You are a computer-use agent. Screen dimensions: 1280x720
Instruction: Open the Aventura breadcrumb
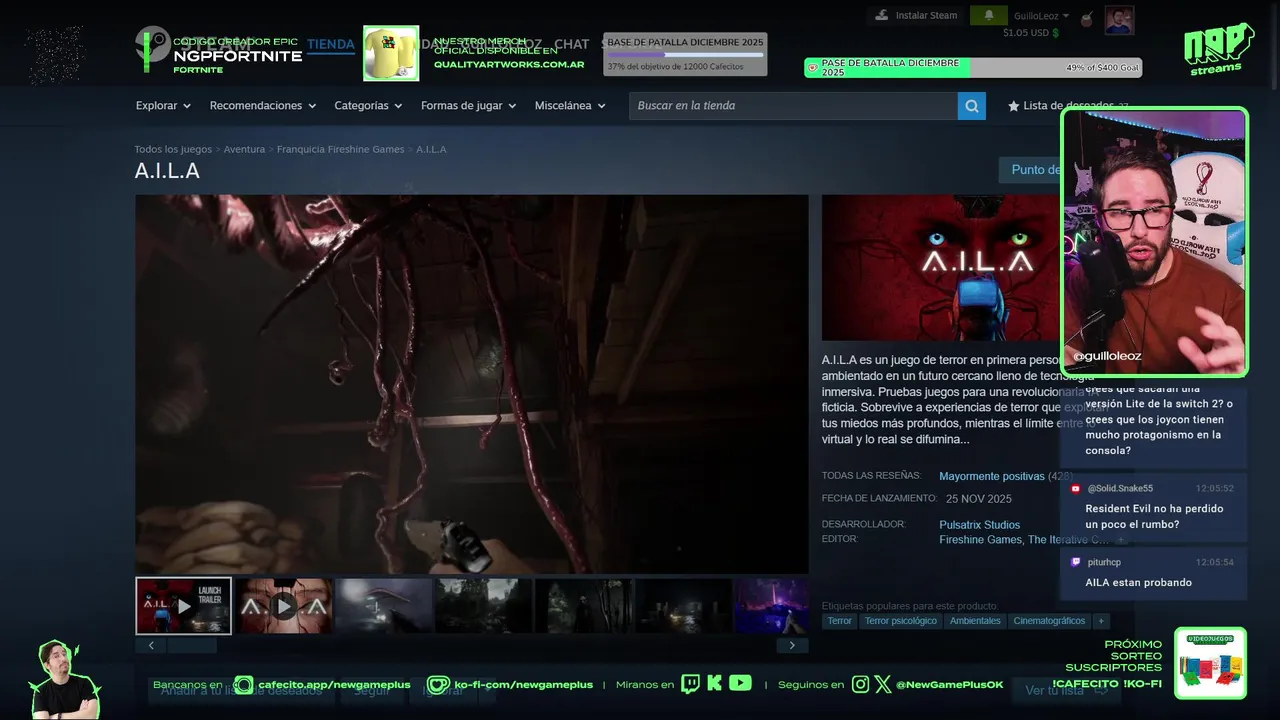(x=244, y=149)
